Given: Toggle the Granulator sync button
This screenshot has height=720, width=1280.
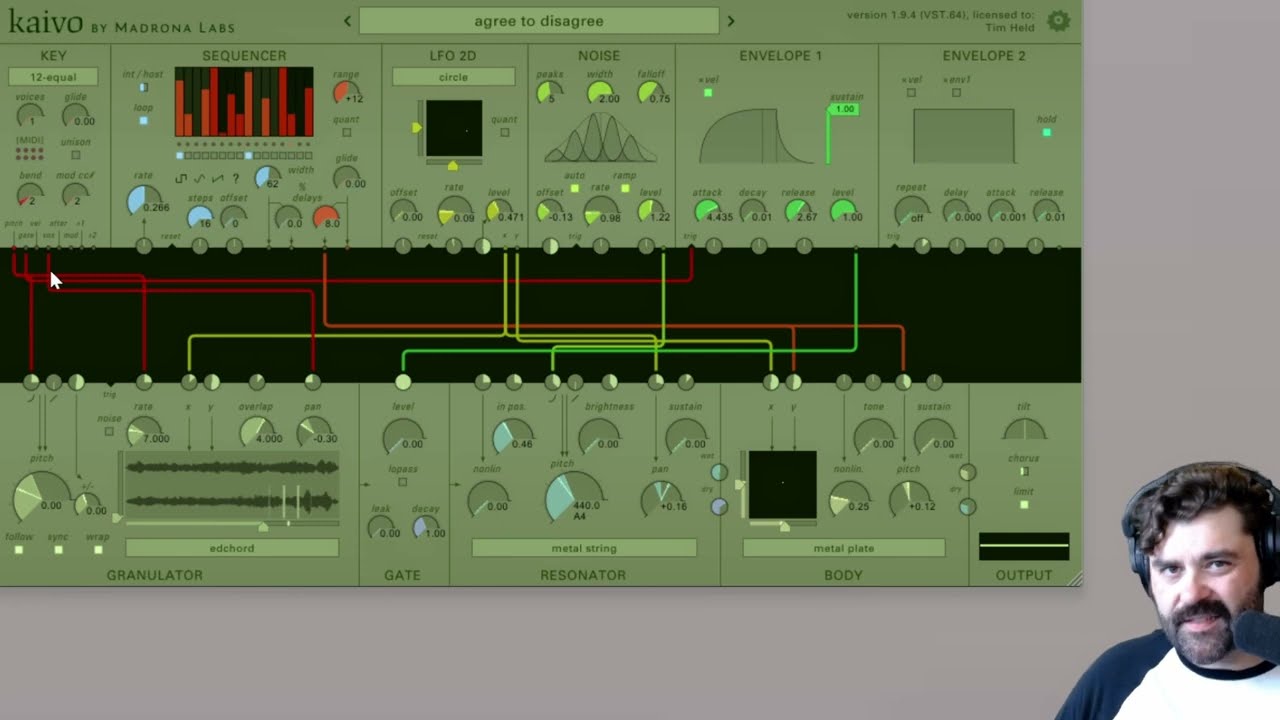Looking at the screenshot, I should tap(58, 550).
